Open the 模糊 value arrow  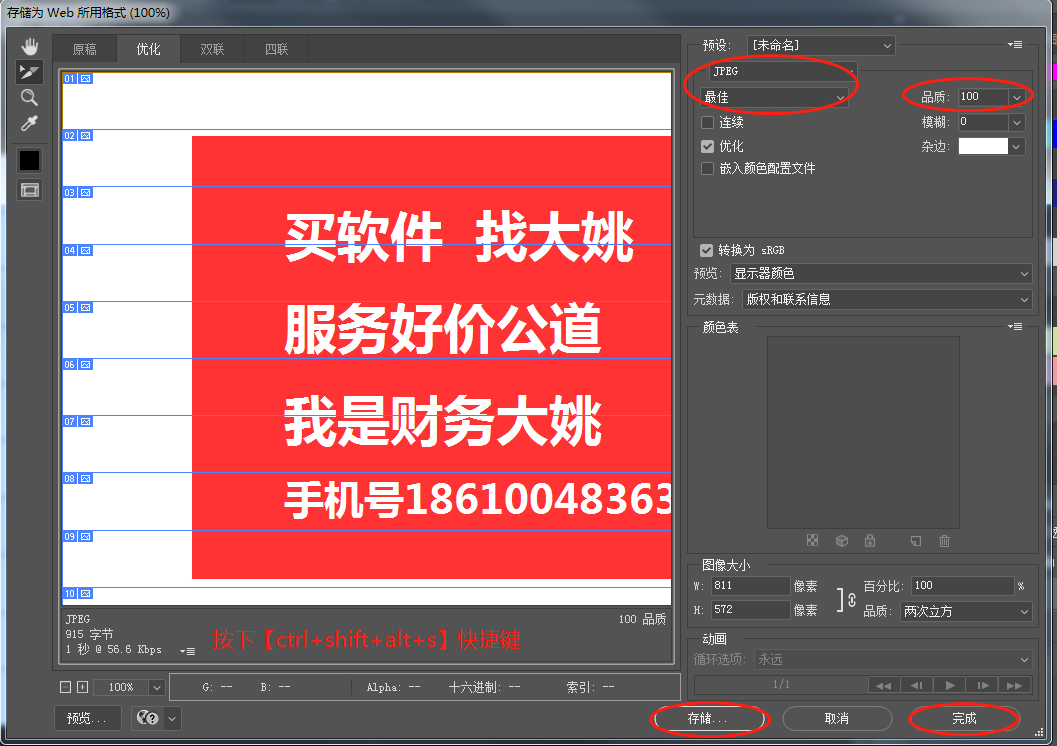click(x=1017, y=123)
